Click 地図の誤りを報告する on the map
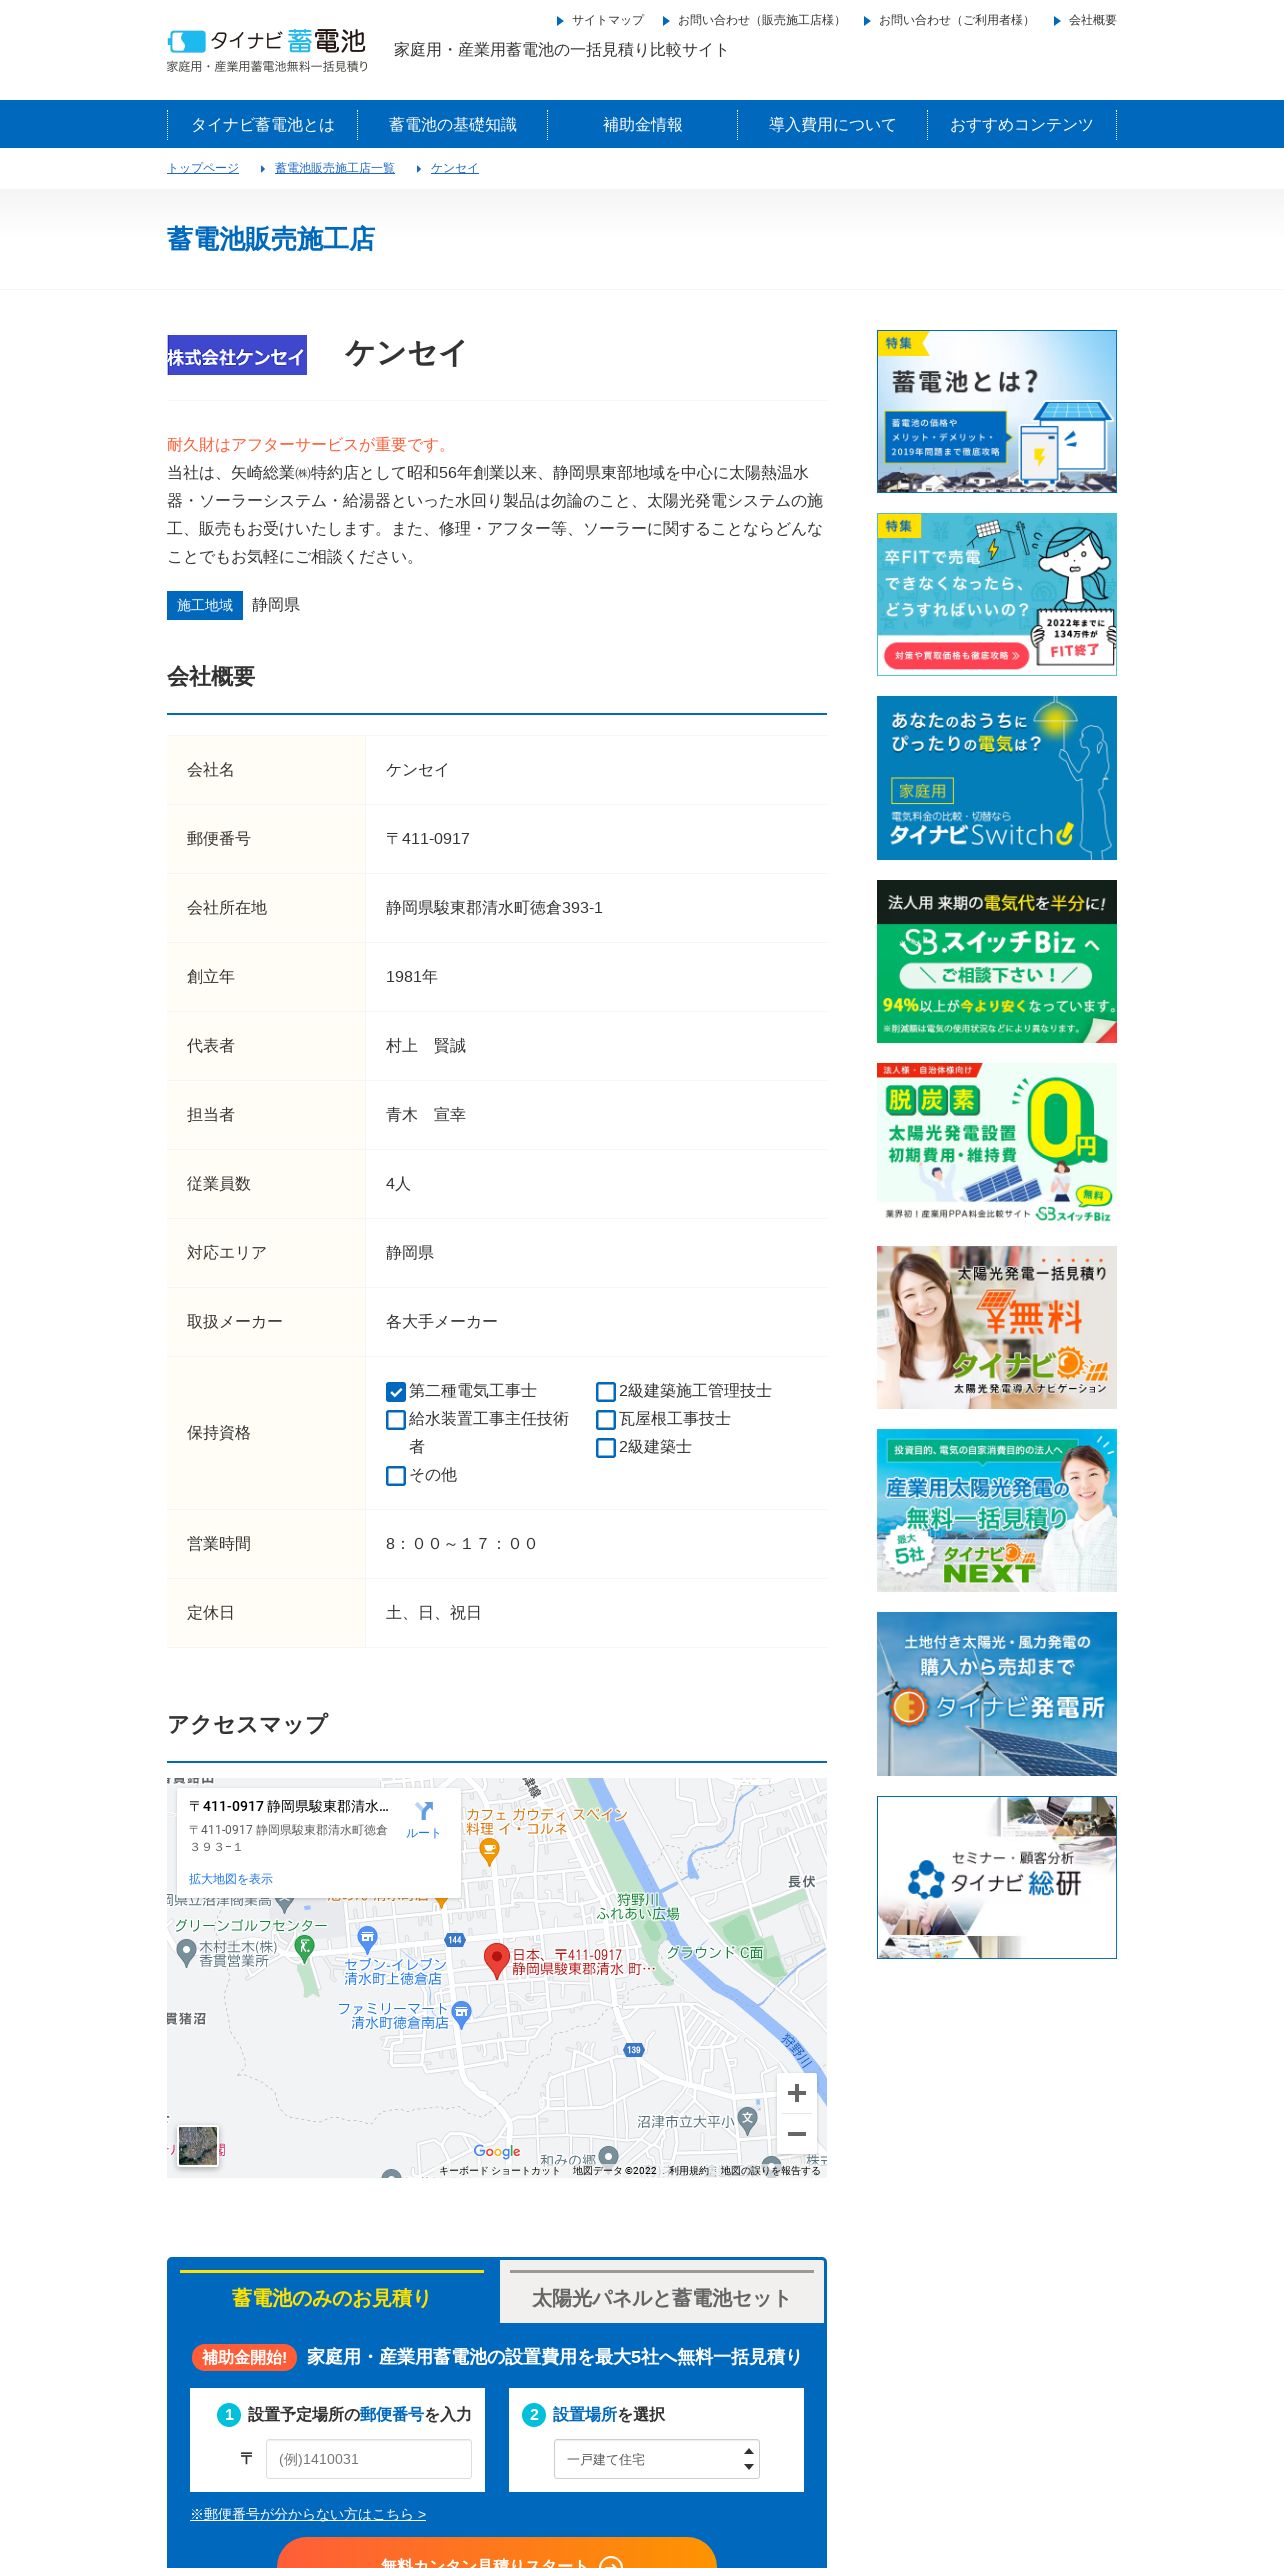This screenshot has height=2568, width=1284. pyautogui.click(x=770, y=2170)
